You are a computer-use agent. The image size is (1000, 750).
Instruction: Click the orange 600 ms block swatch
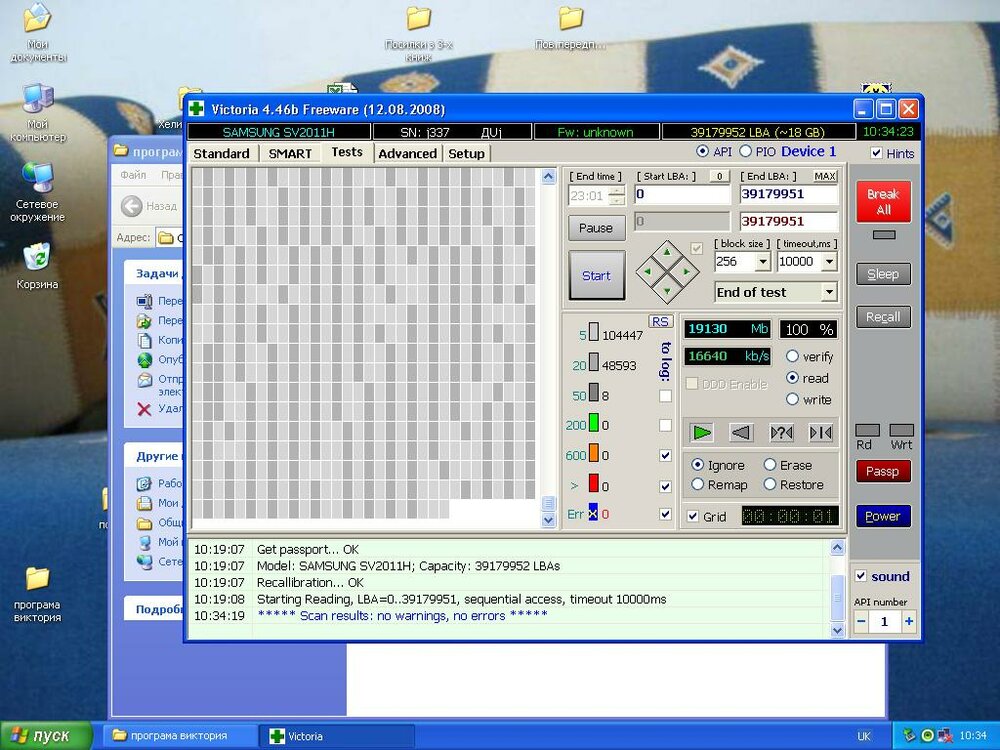click(x=593, y=455)
